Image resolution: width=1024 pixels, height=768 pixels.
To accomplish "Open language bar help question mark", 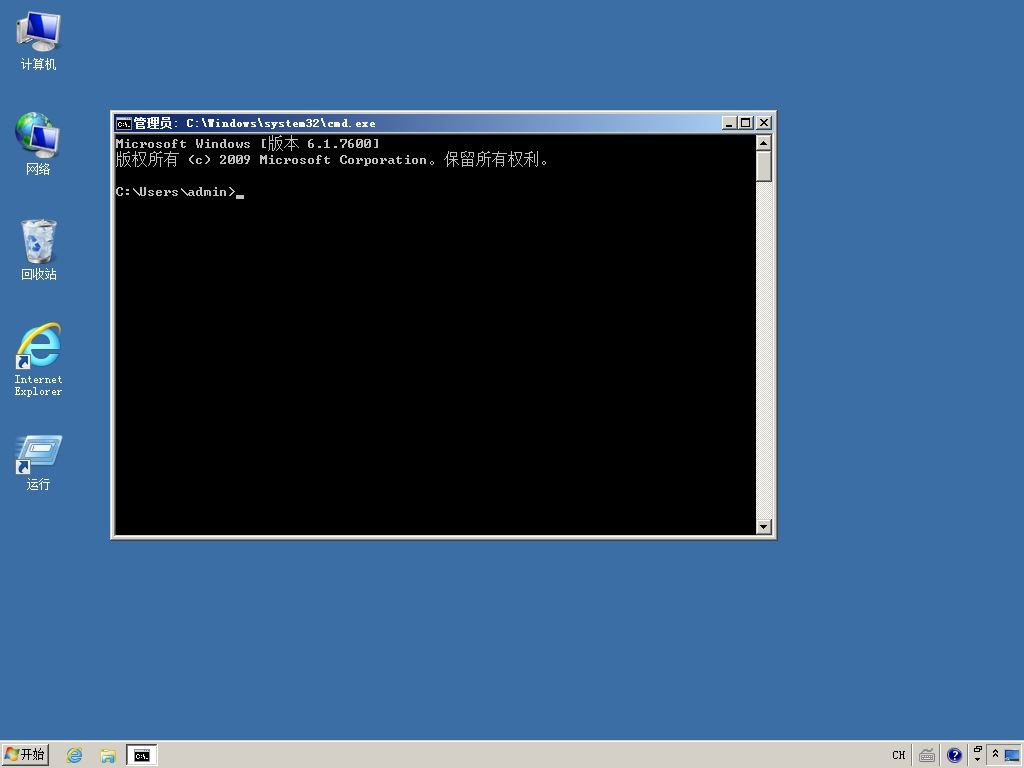I will click(x=954, y=756).
